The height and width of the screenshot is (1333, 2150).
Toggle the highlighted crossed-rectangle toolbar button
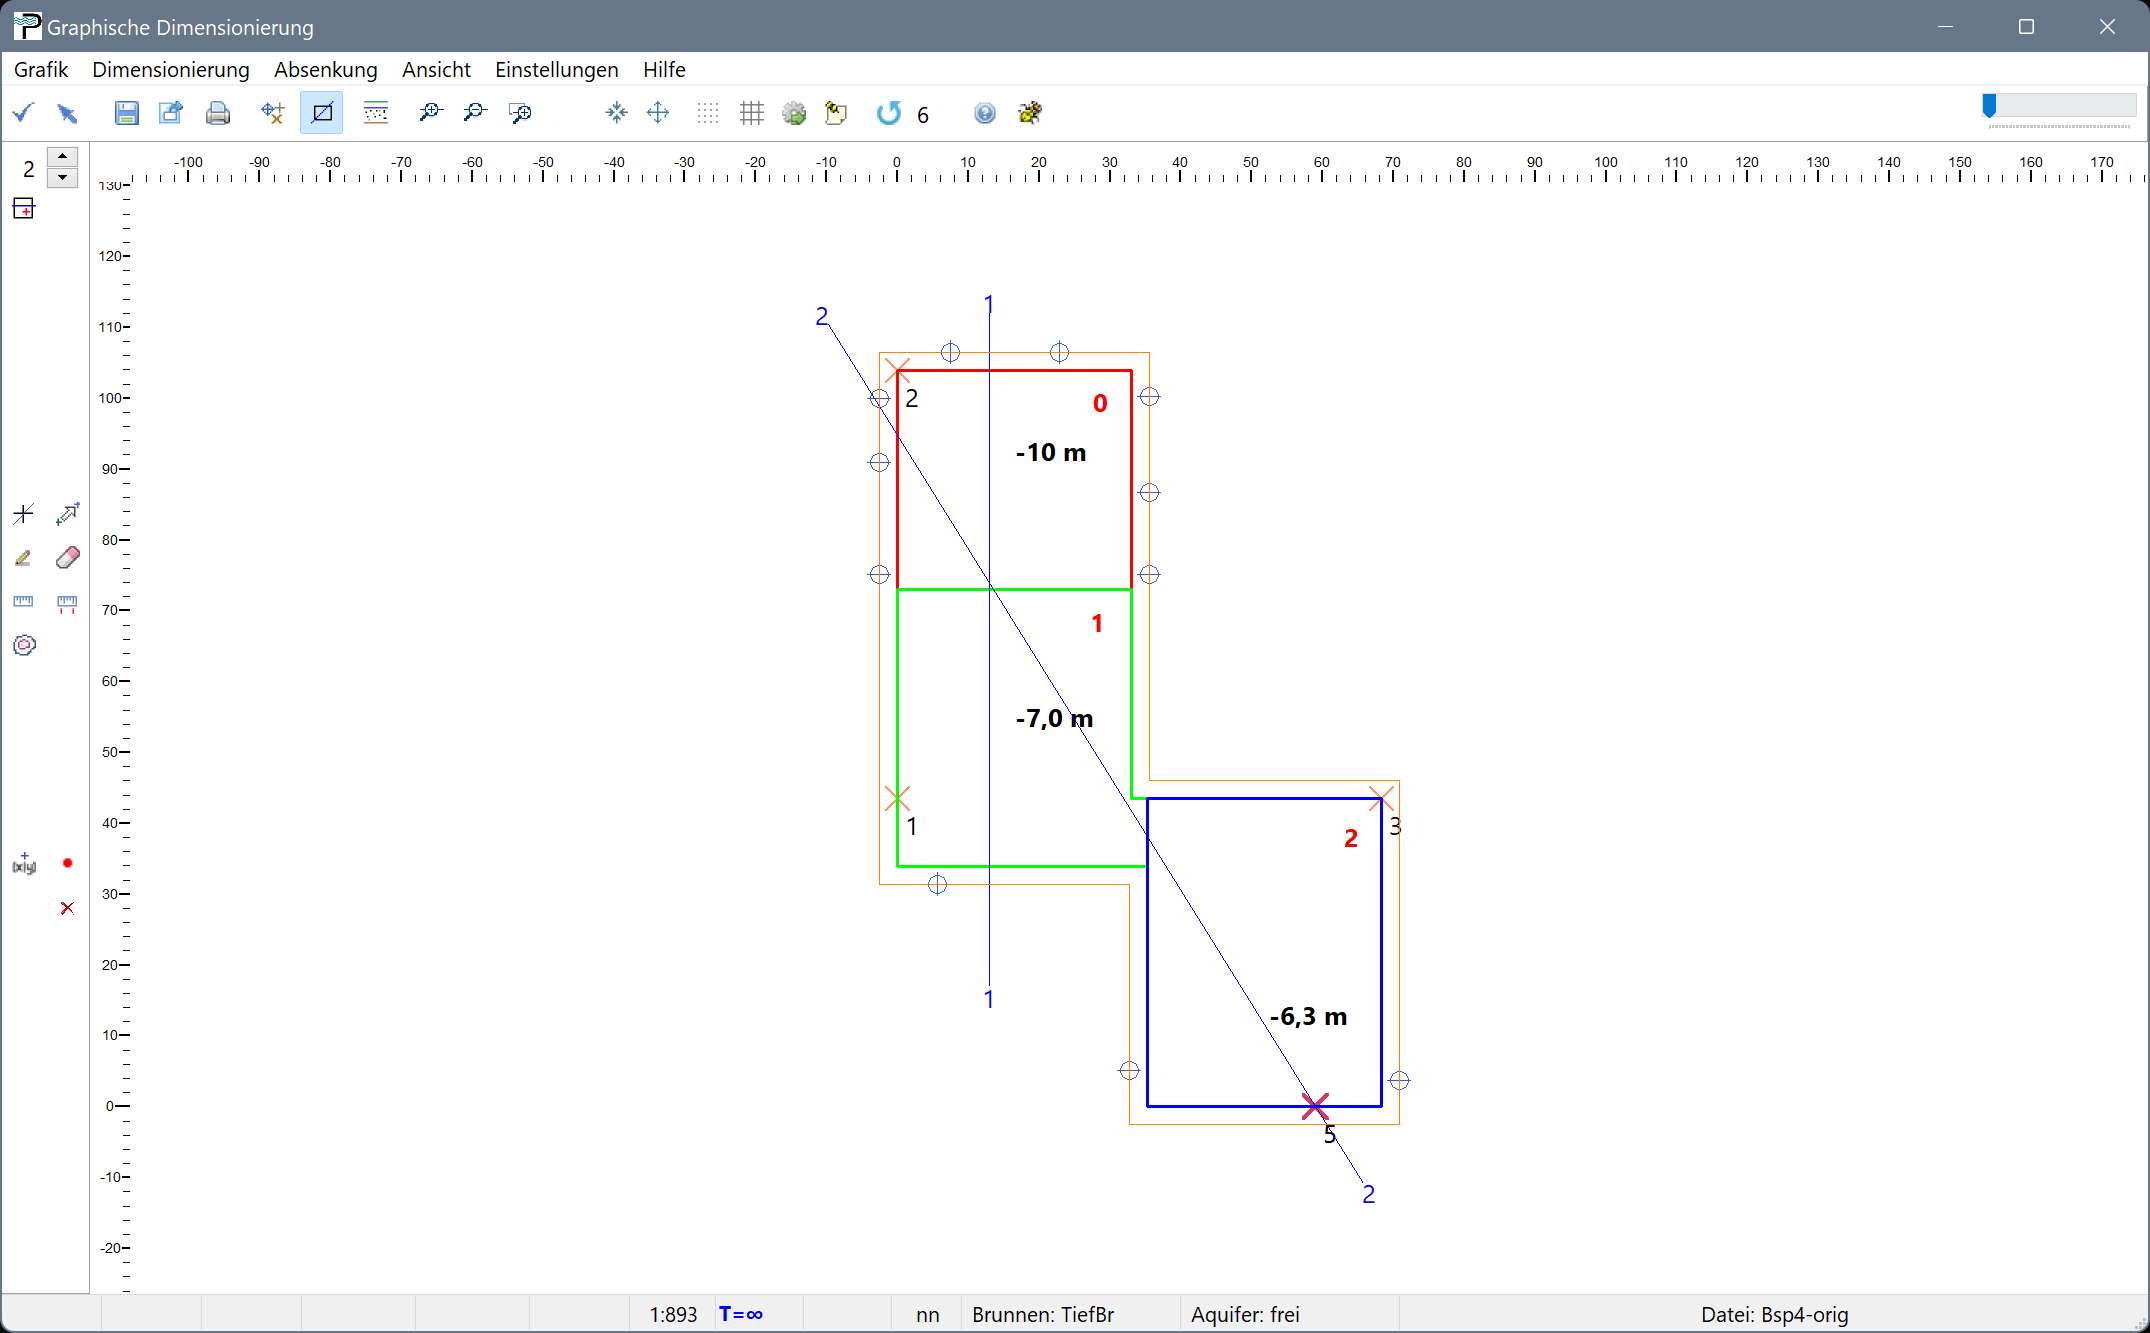(x=321, y=113)
